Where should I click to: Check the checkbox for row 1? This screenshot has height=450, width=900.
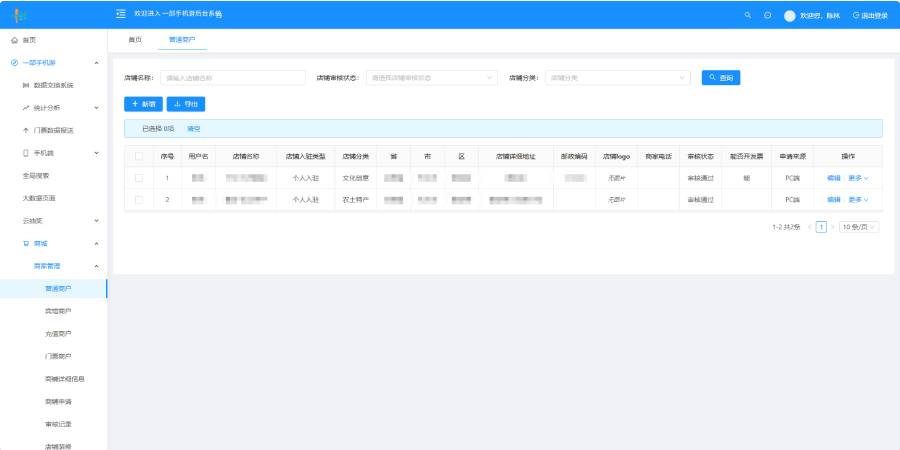pyautogui.click(x=139, y=178)
